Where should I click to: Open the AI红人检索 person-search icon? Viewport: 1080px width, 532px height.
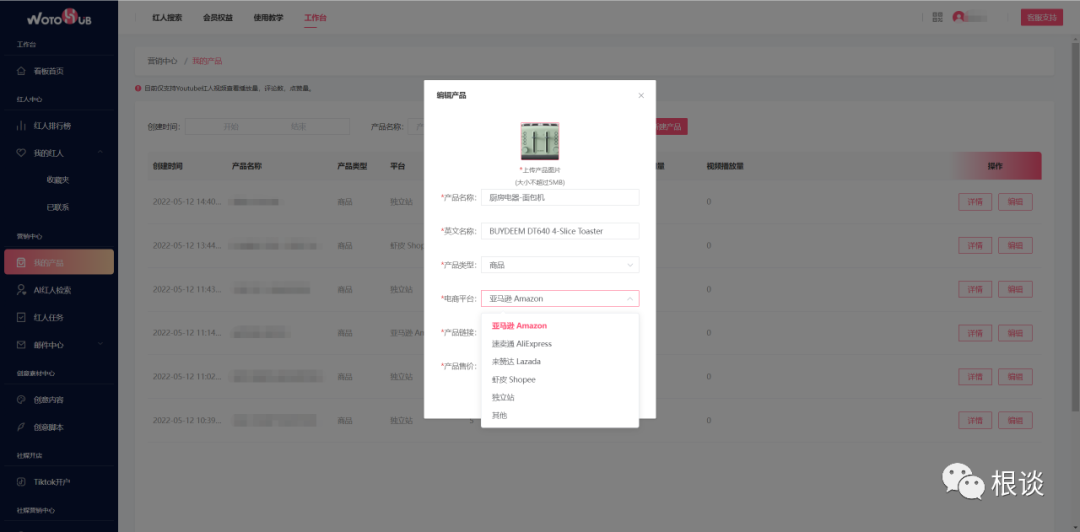point(21,290)
